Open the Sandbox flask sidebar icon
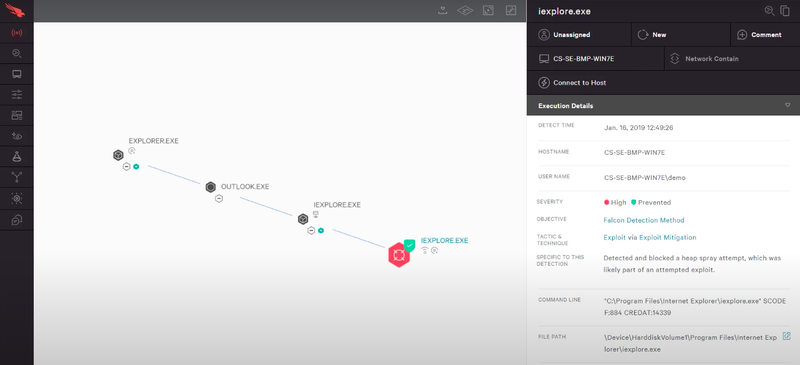 (17, 157)
